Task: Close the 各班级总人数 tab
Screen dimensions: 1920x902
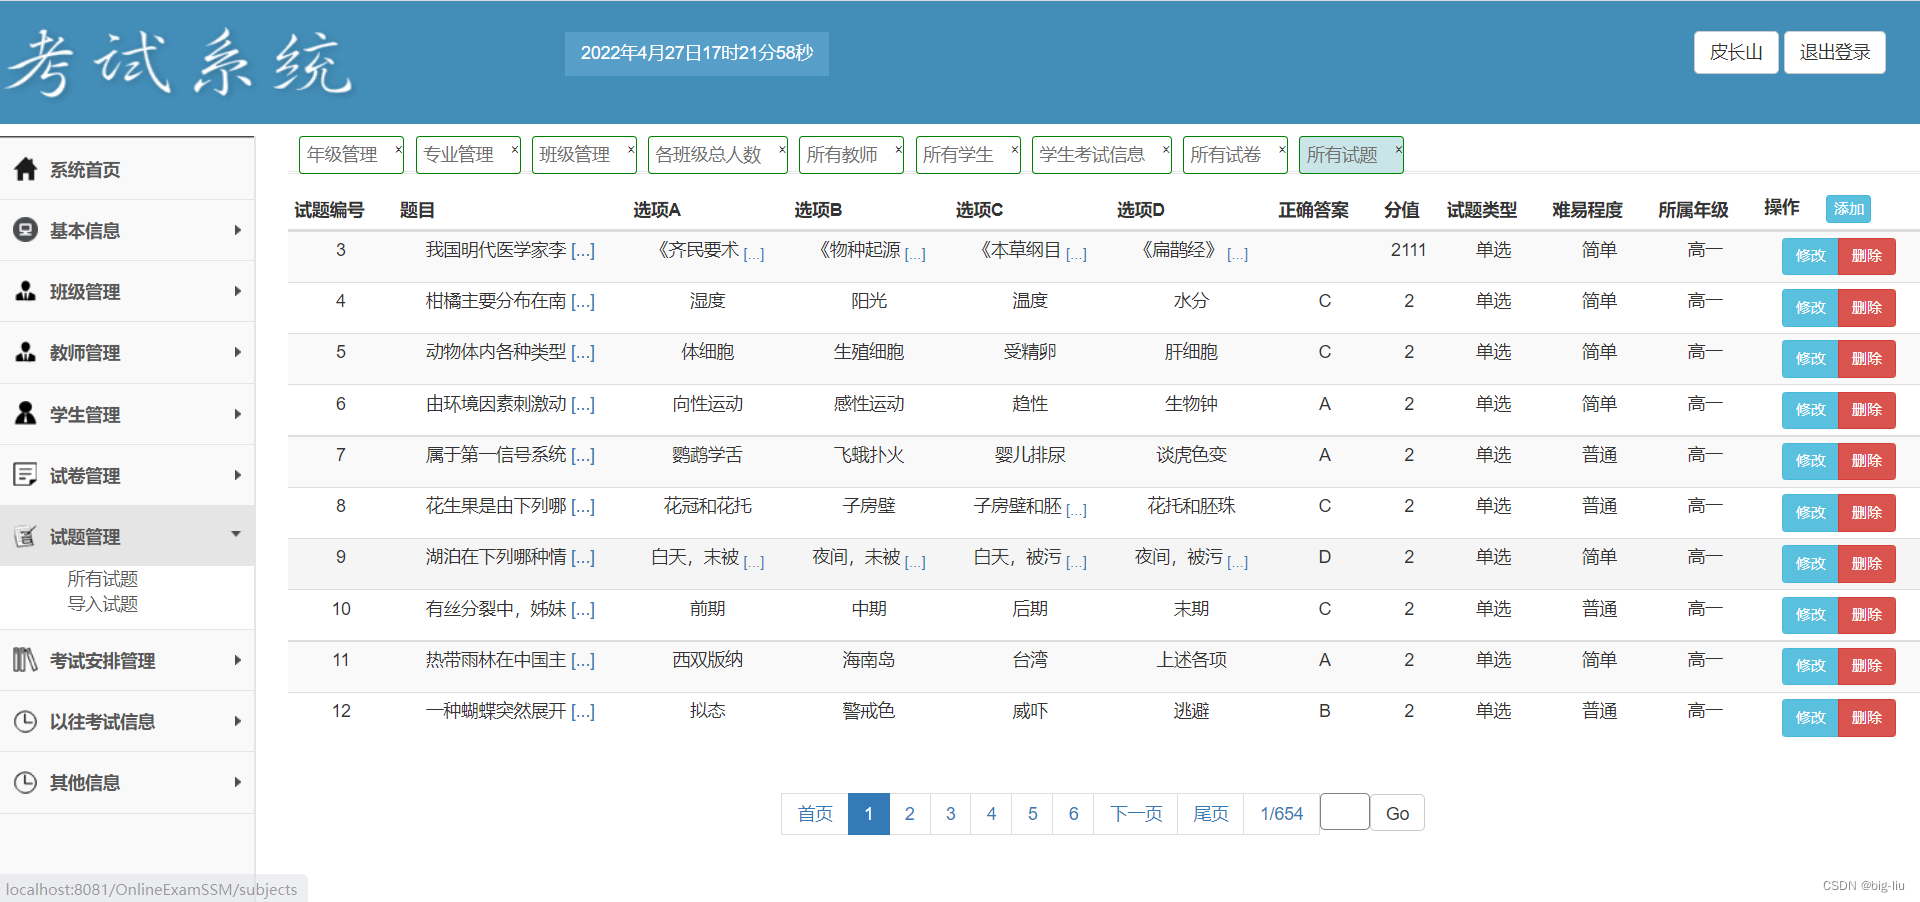Action: click(782, 149)
